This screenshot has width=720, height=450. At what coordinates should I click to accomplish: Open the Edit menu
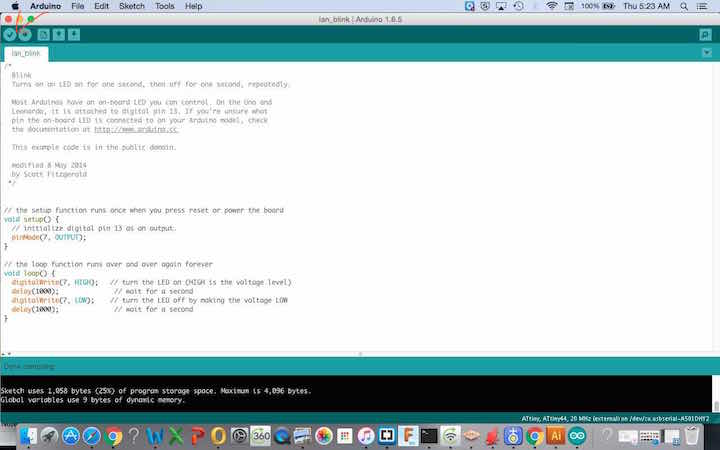101,6
